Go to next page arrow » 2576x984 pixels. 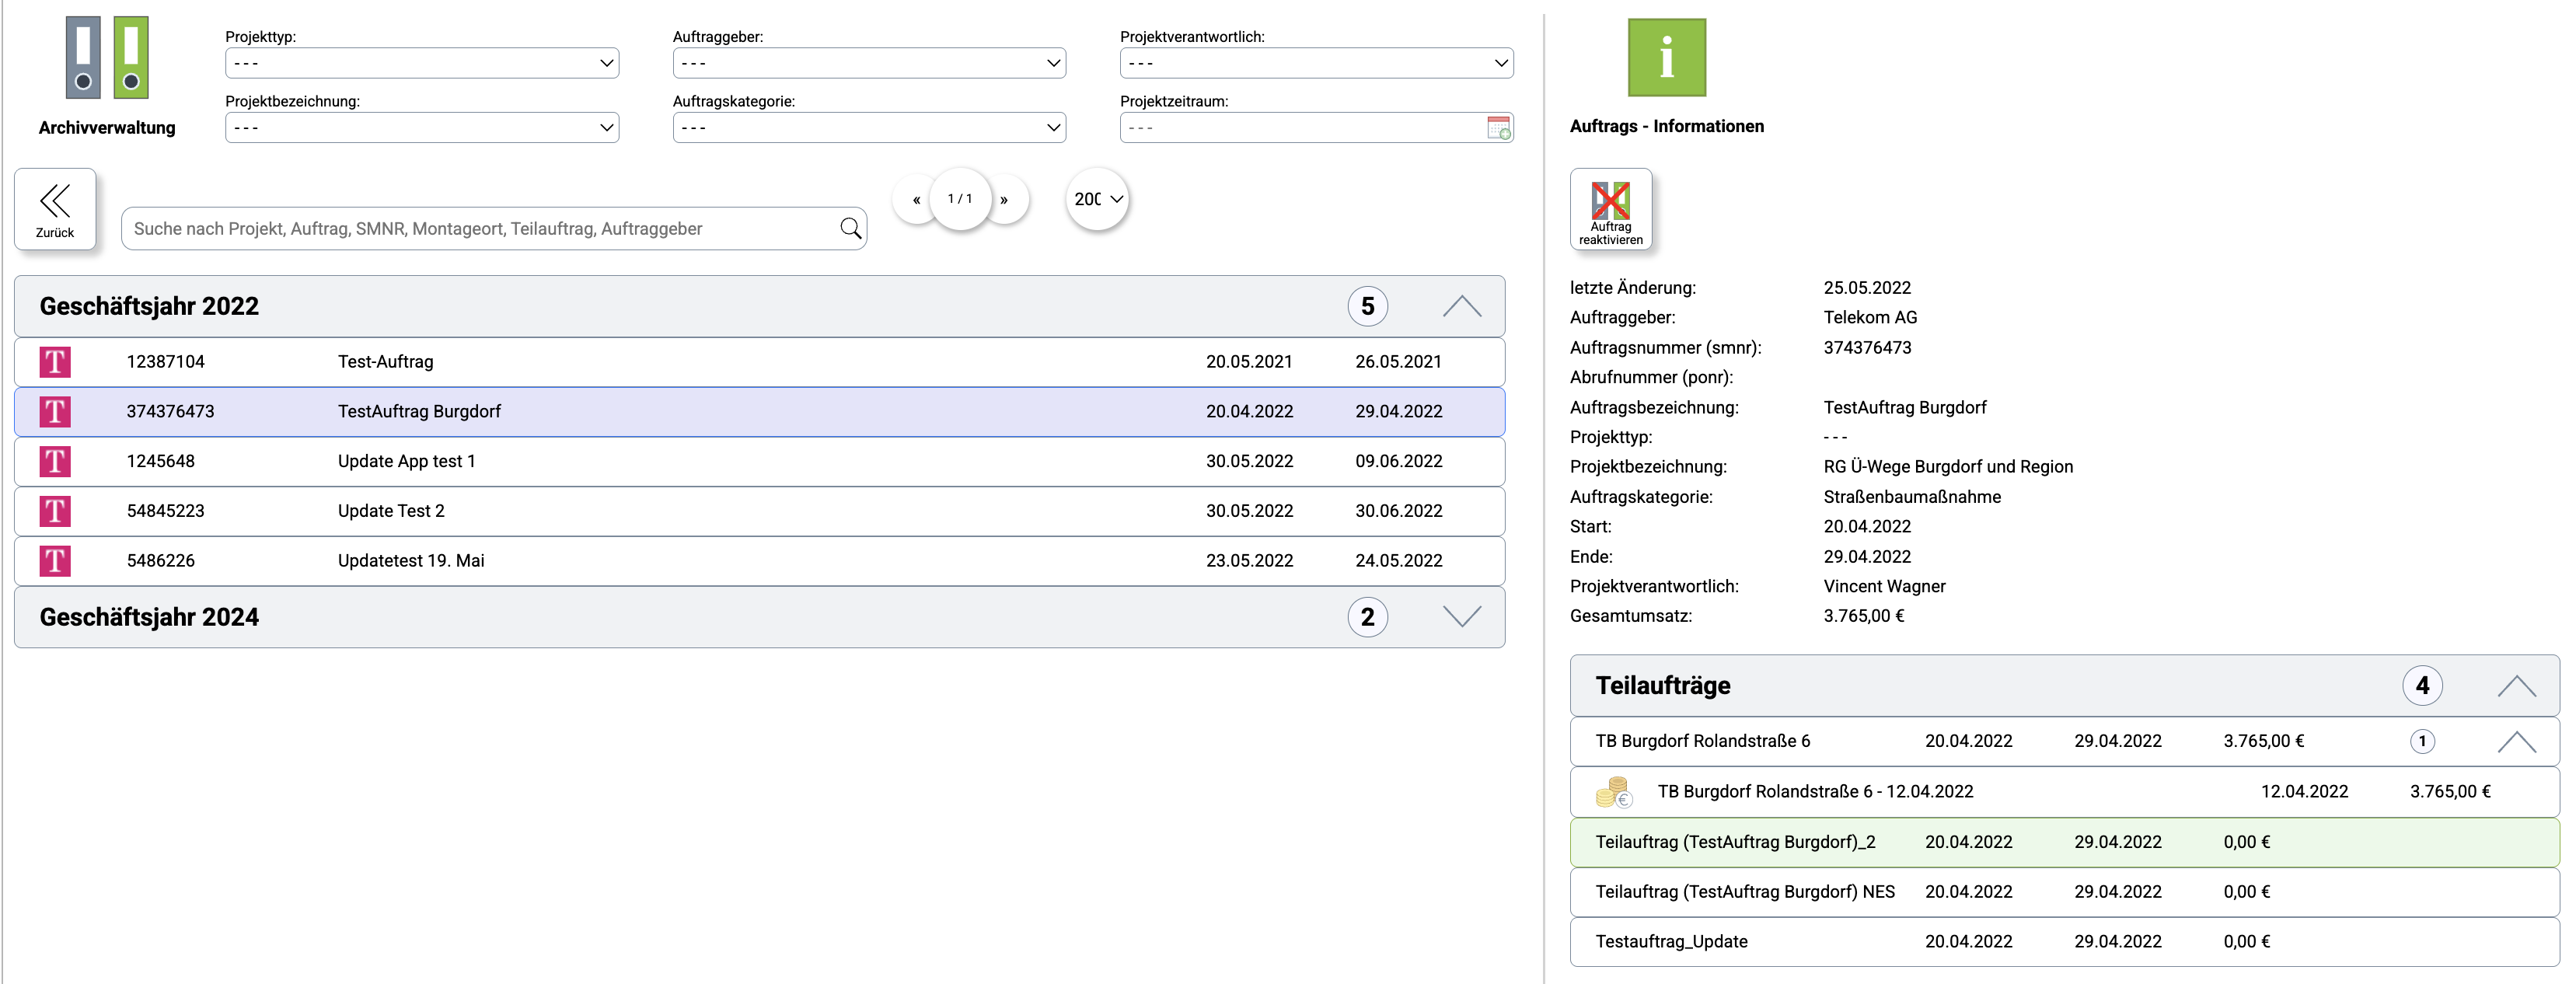1004,200
